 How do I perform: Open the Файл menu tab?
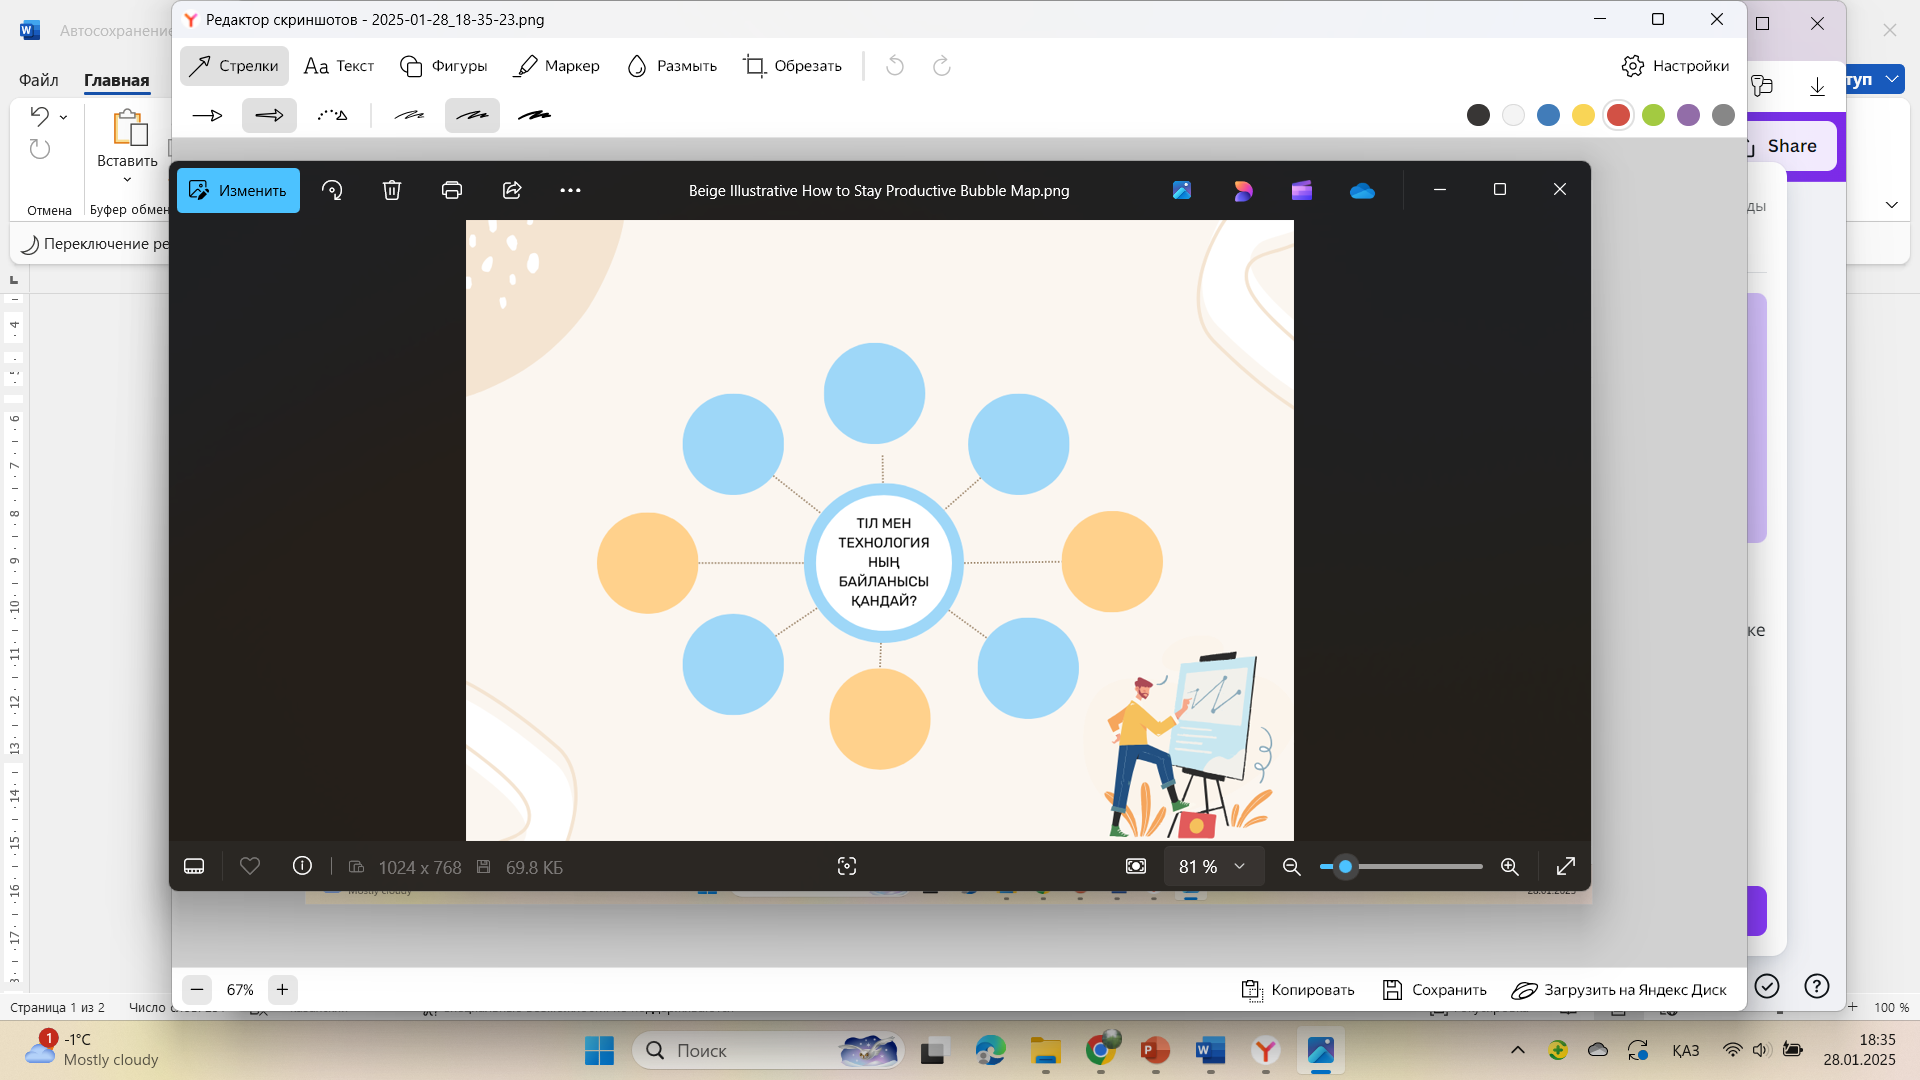coord(39,80)
